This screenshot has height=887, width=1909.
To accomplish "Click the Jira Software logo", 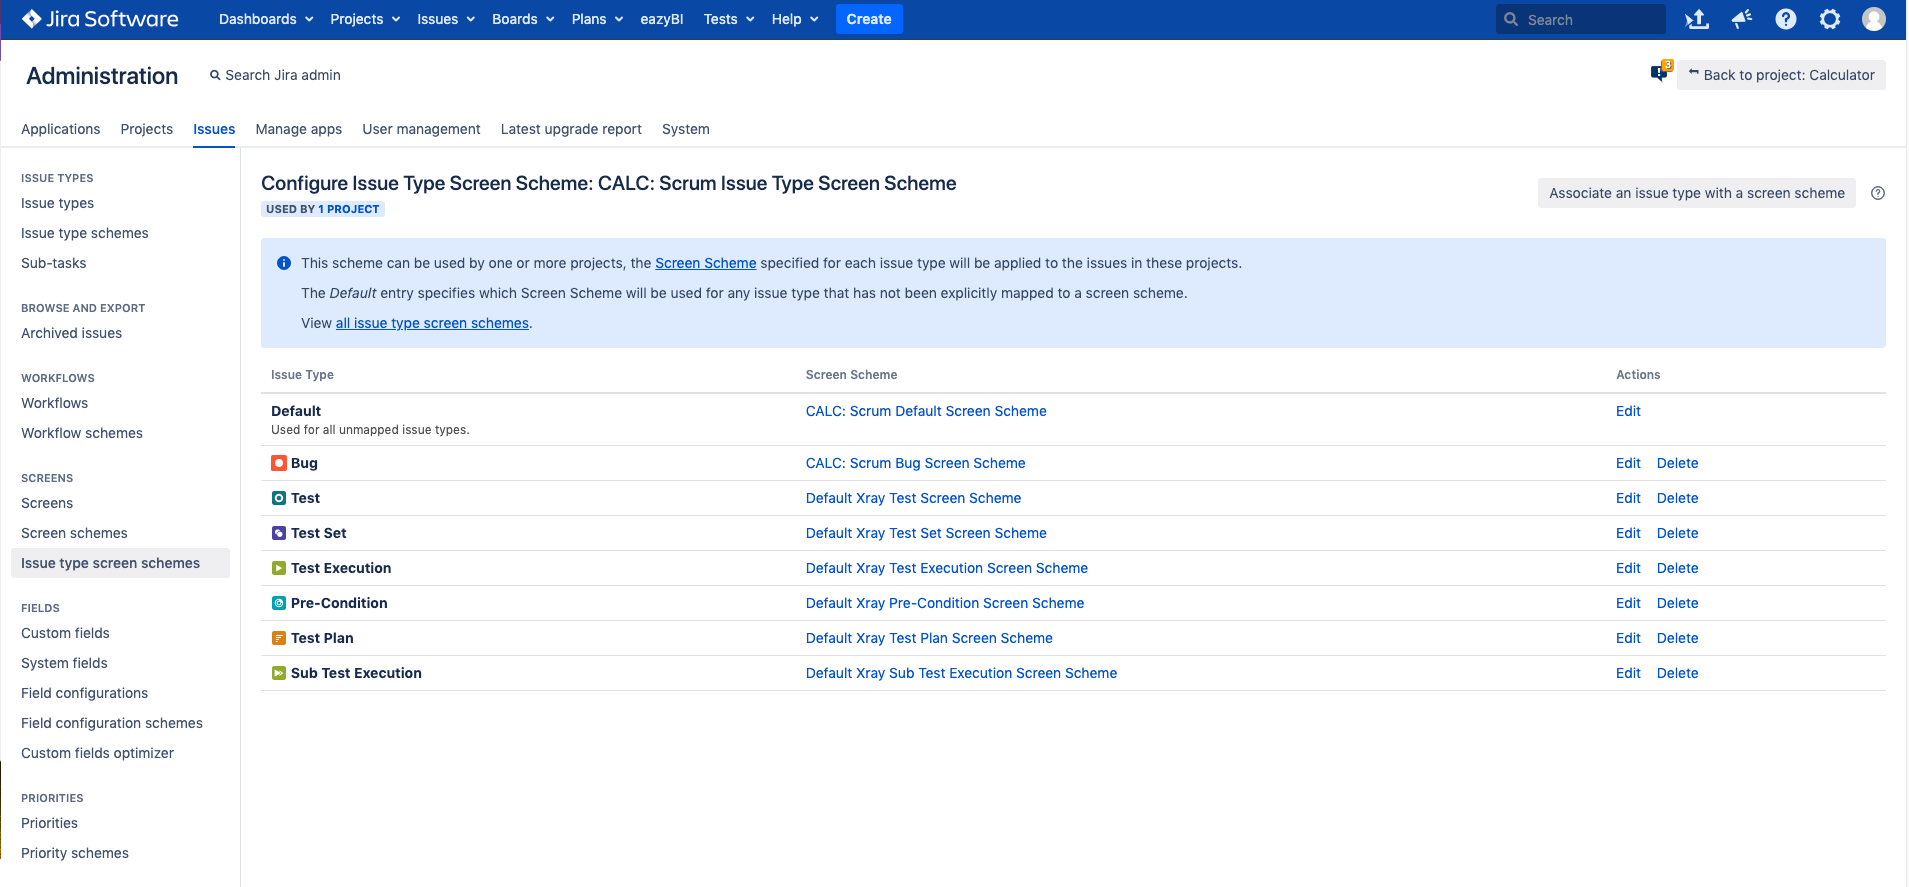I will click(100, 19).
